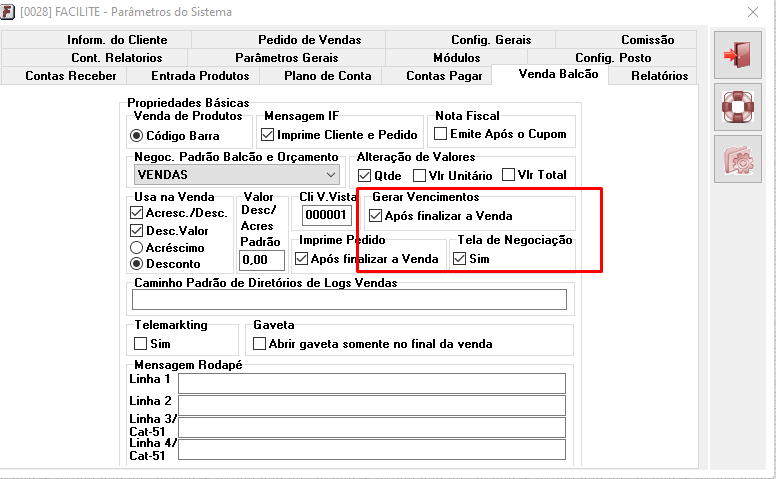
Task: Click the Linha 3/Cat-51 field
Action: click(x=372, y=428)
